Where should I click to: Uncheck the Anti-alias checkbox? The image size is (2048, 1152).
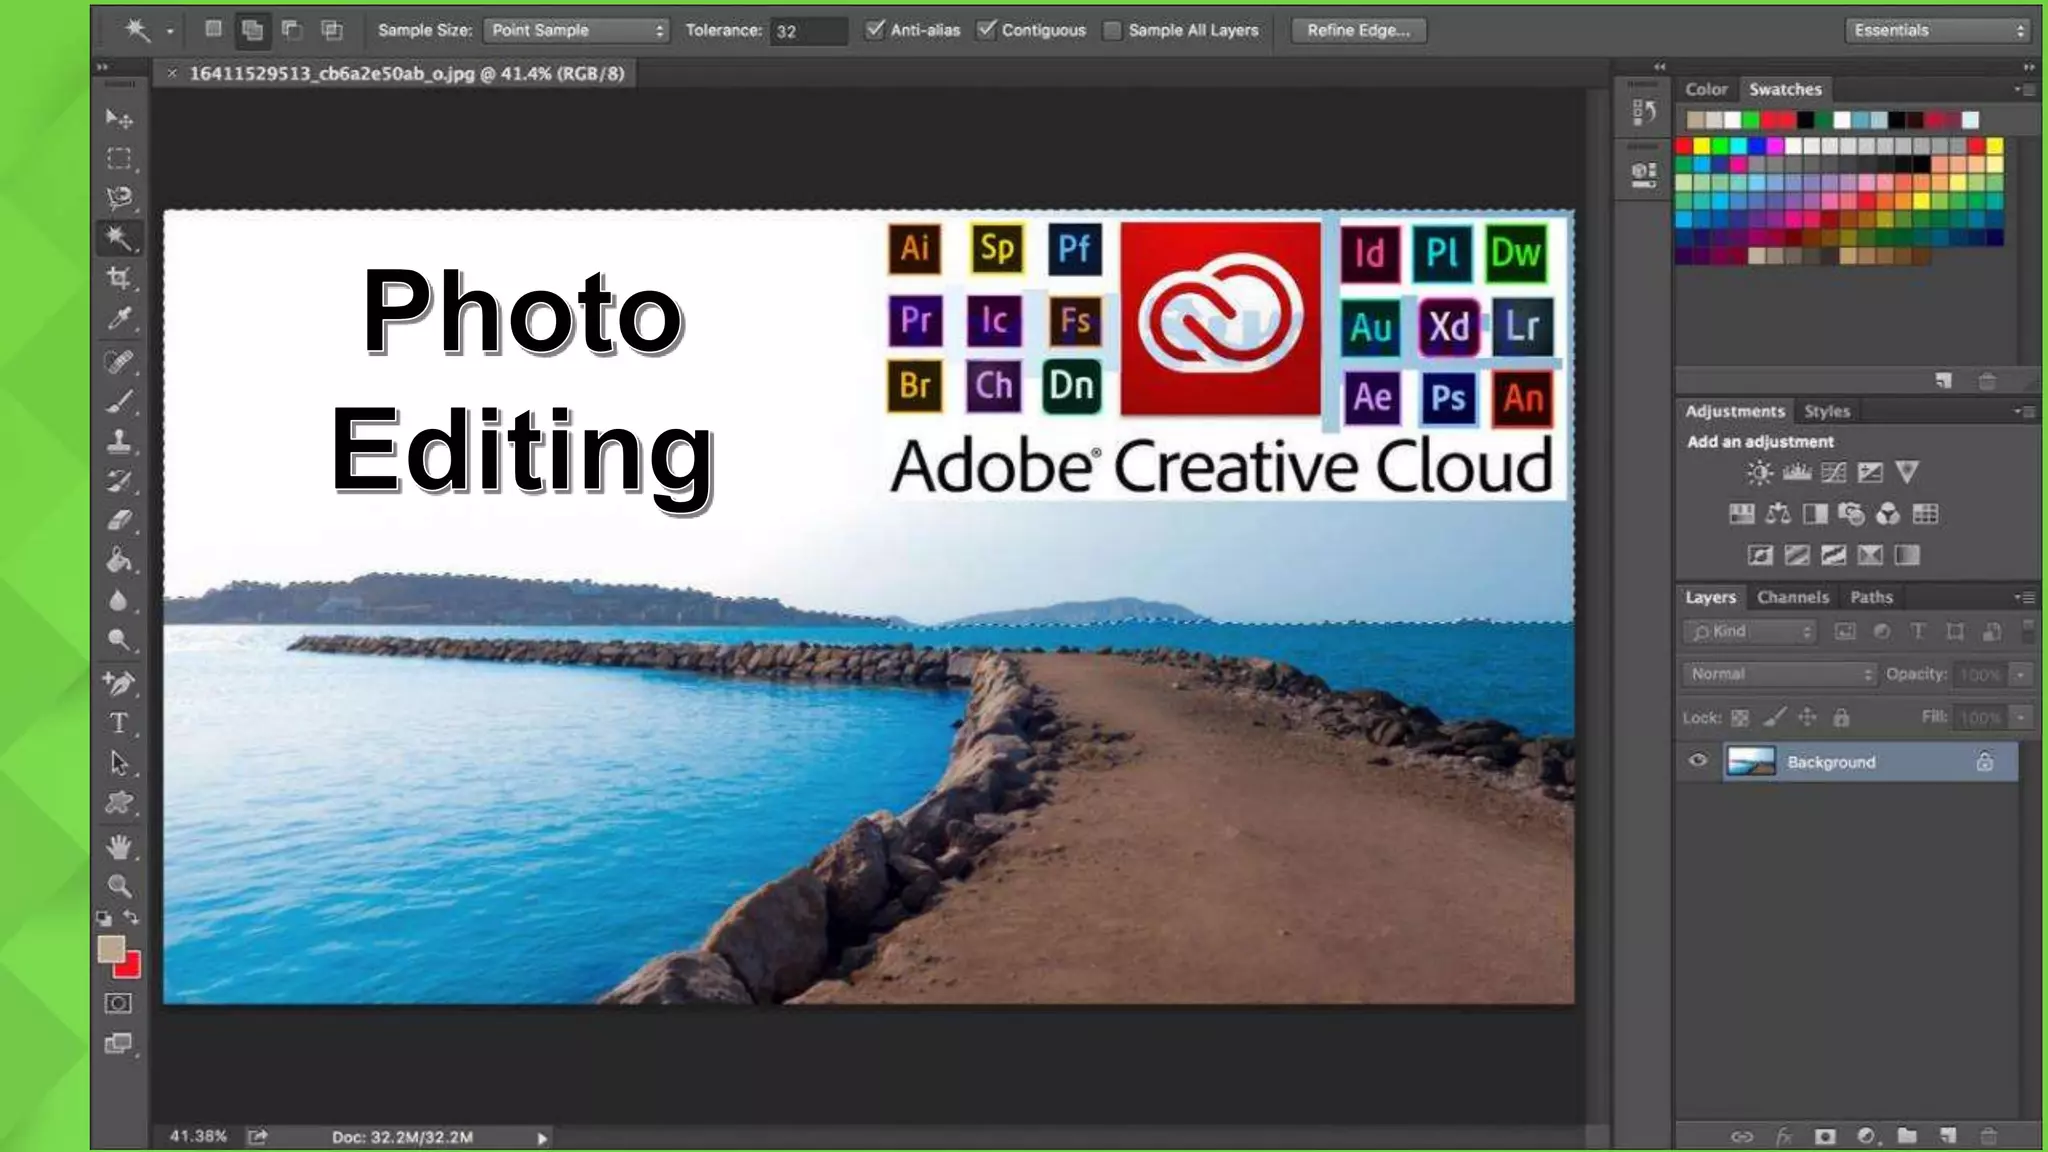click(875, 29)
